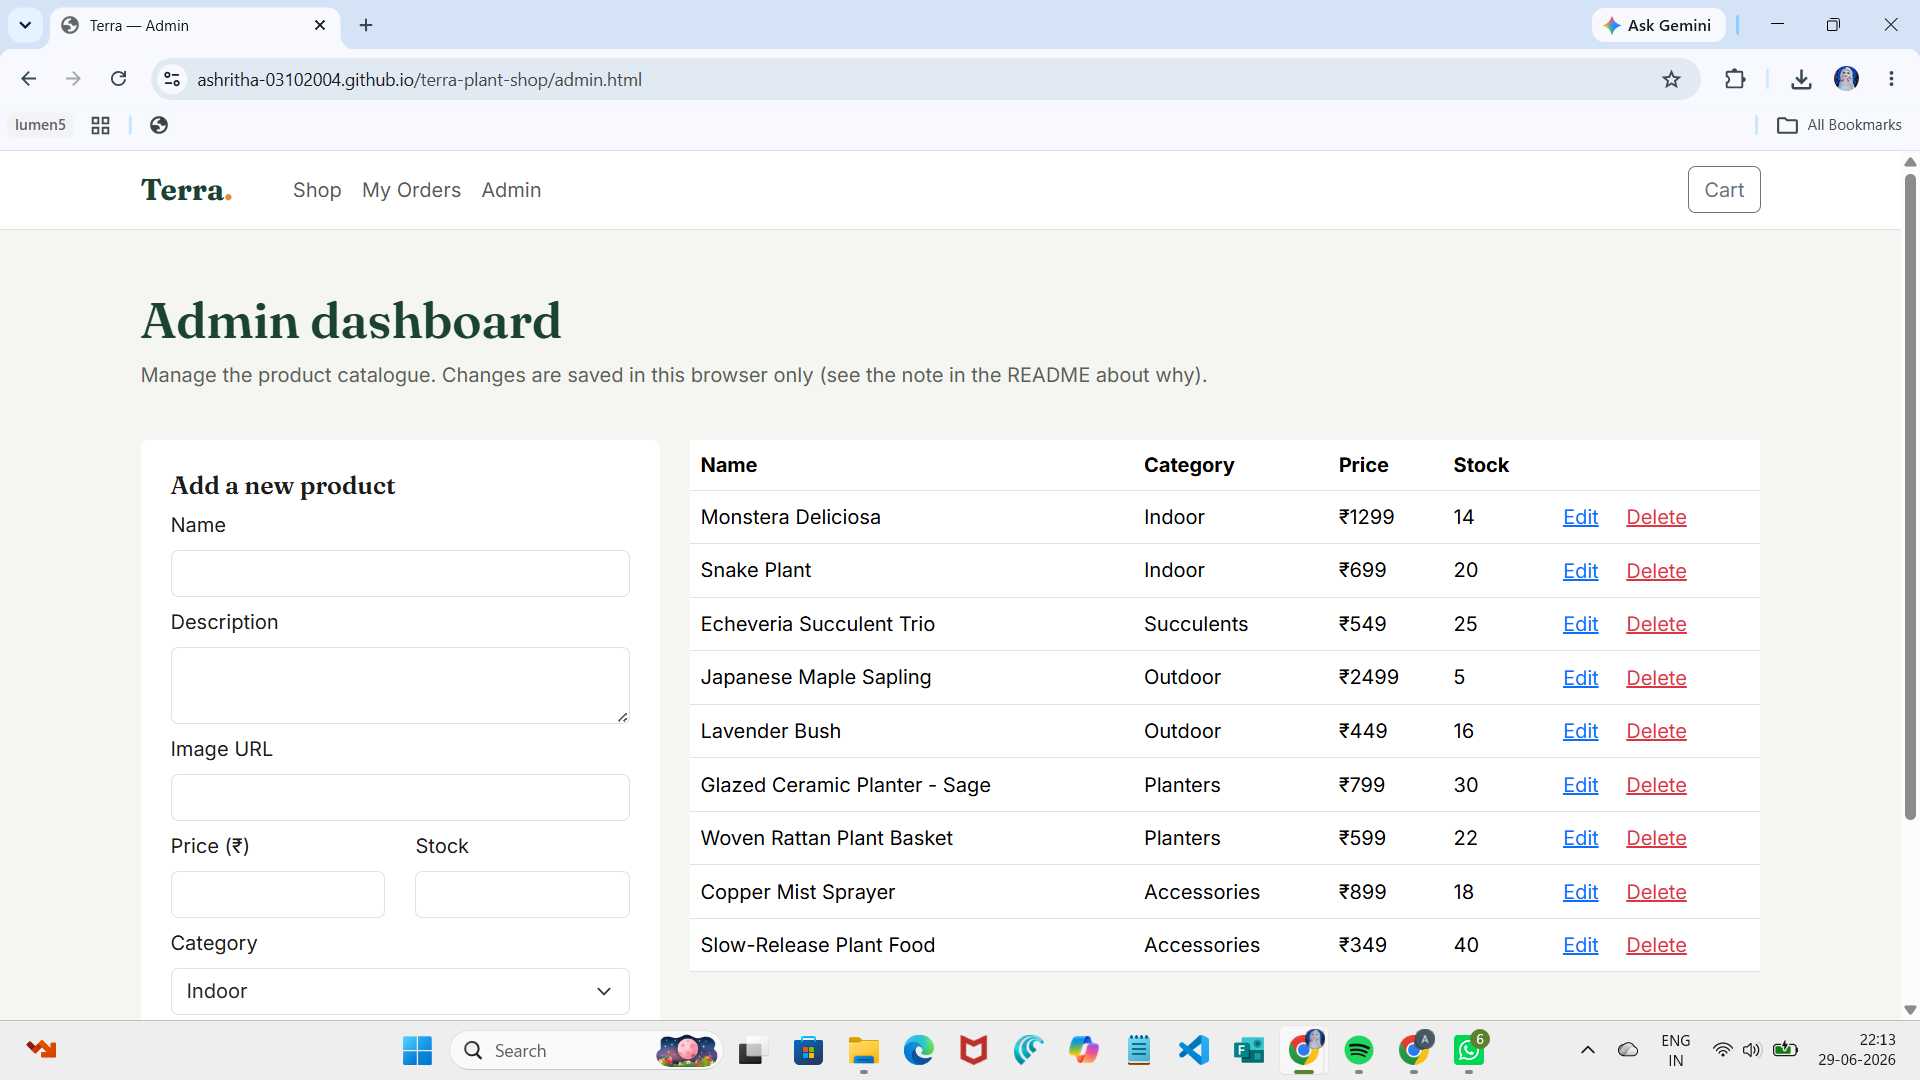This screenshot has width=1920, height=1080.
Task: Delete the Copper Mist Sprayer product
Action: click(x=1656, y=892)
